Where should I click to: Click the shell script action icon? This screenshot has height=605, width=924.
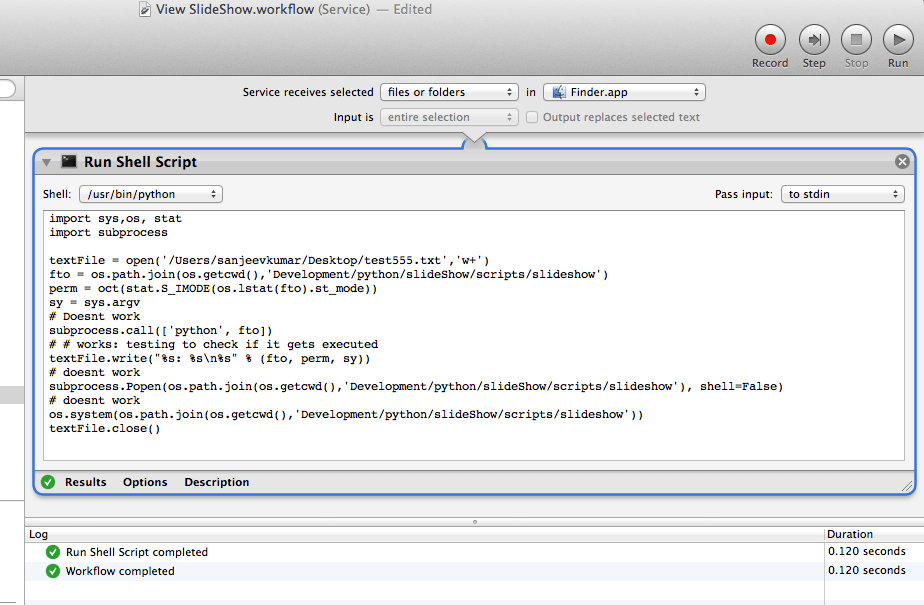(x=68, y=161)
